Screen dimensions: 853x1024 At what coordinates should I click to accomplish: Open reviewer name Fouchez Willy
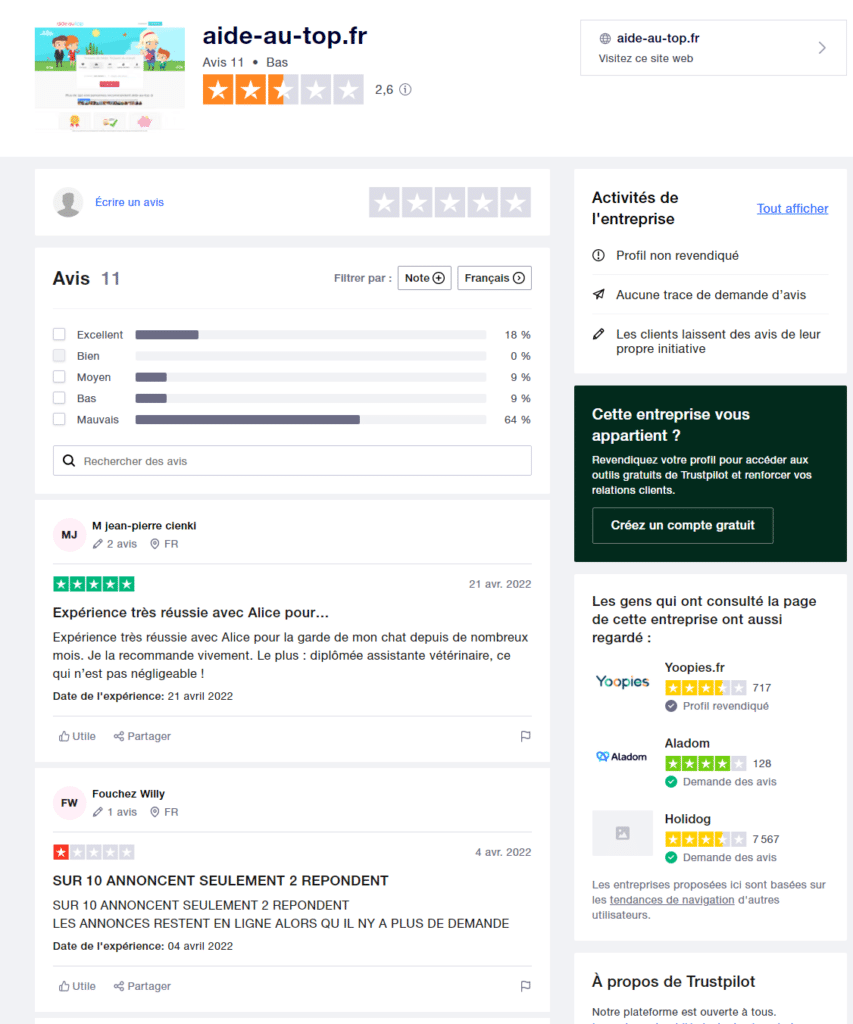click(x=129, y=794)
